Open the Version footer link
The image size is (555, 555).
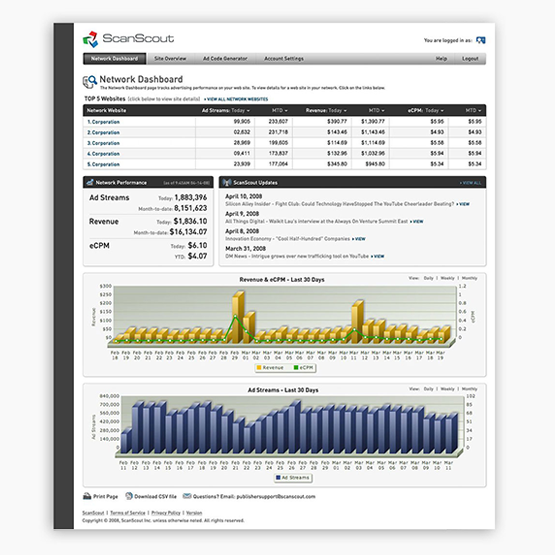coord(194,513)
